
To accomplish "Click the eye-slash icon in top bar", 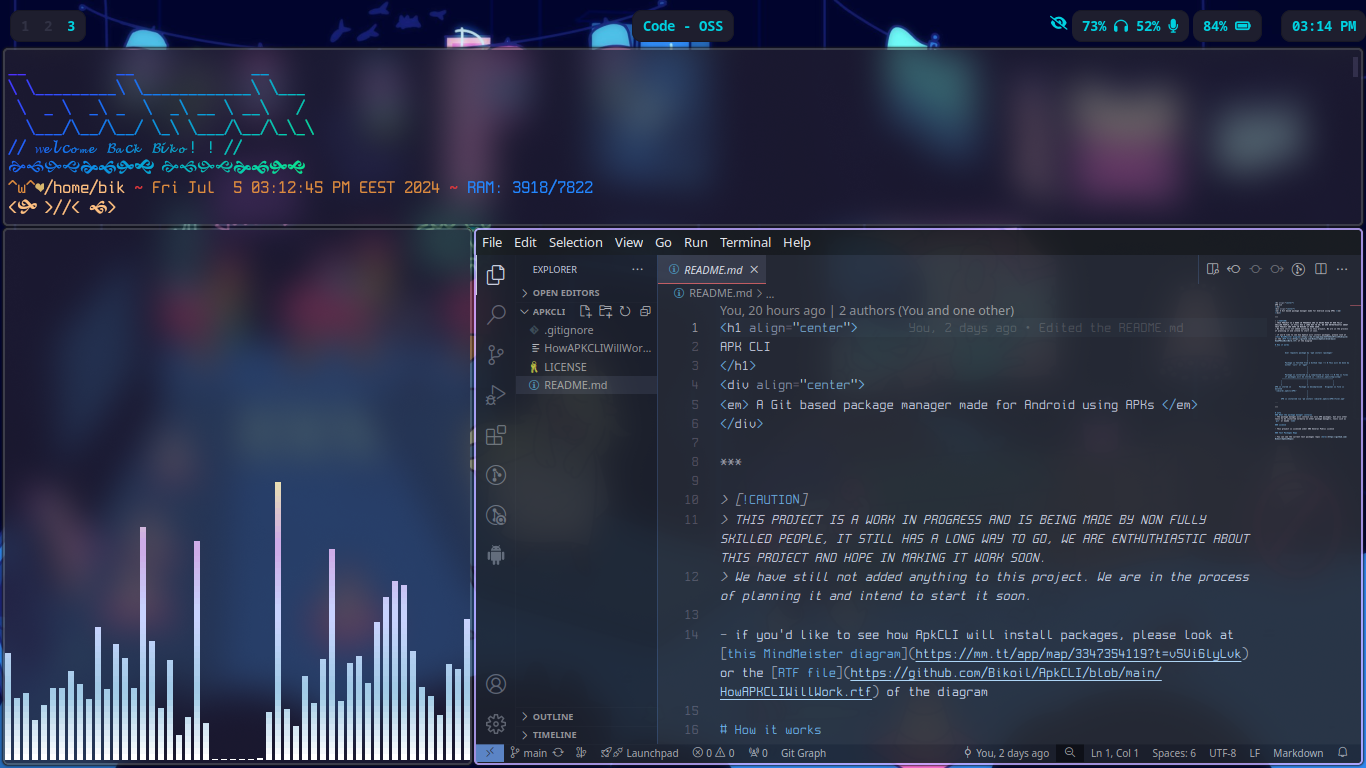I will pyautogui.click(x=1059, y=25).
